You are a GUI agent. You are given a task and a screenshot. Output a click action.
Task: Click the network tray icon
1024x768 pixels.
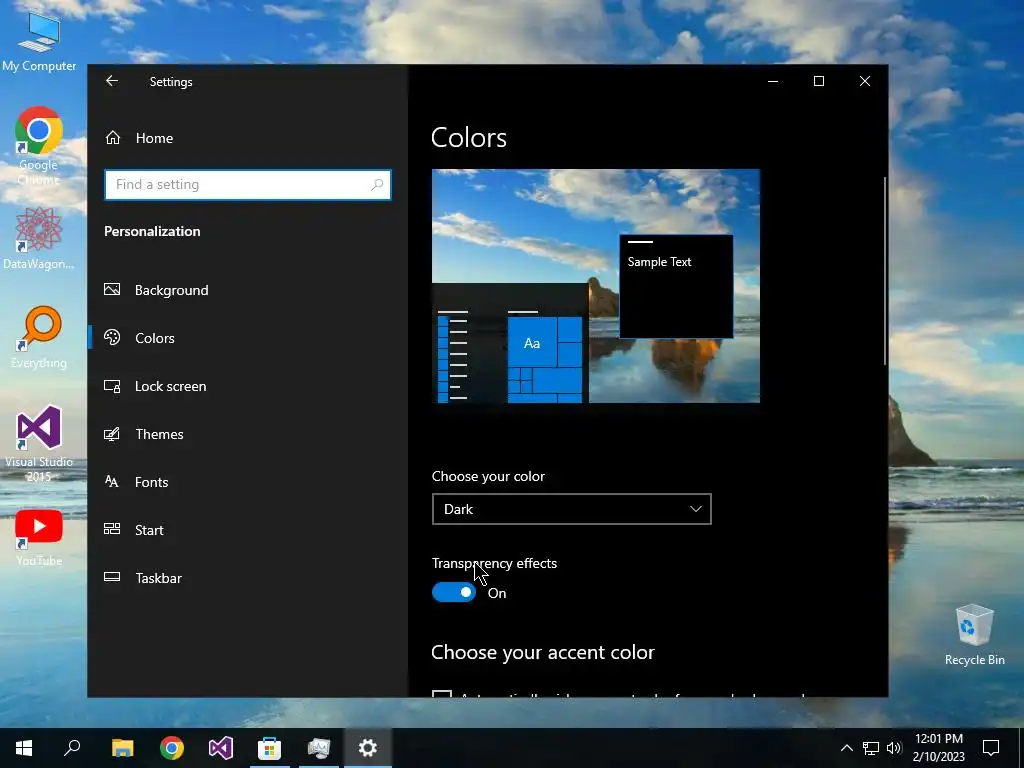[871, 748]
